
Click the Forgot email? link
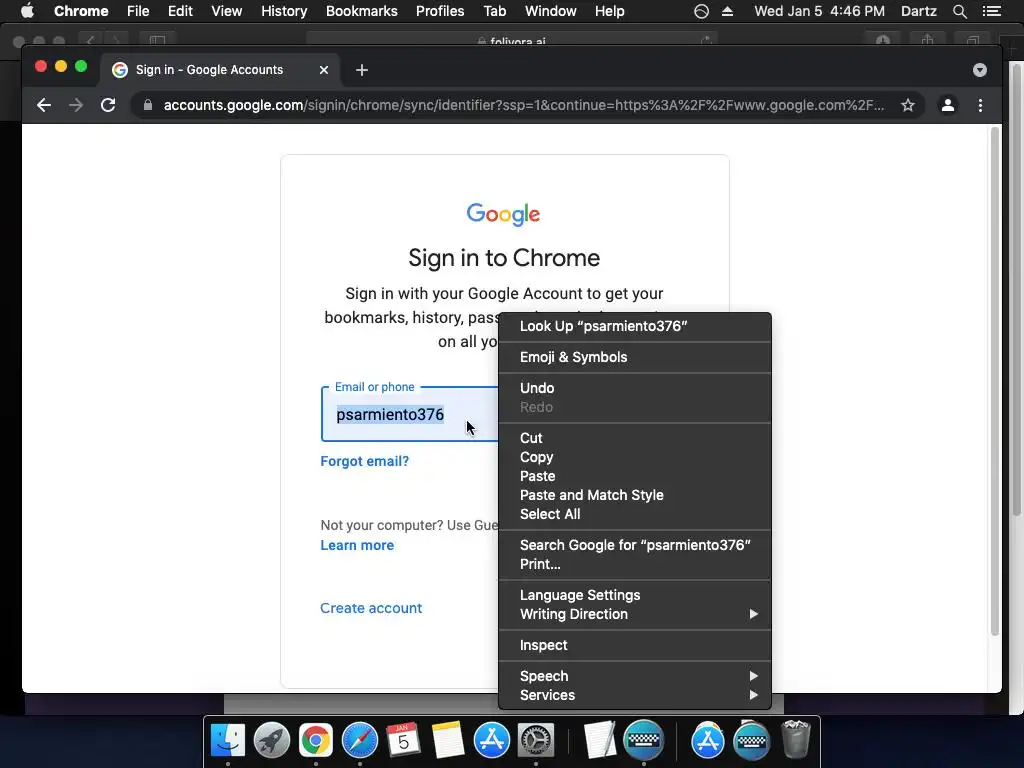[364, 461]
